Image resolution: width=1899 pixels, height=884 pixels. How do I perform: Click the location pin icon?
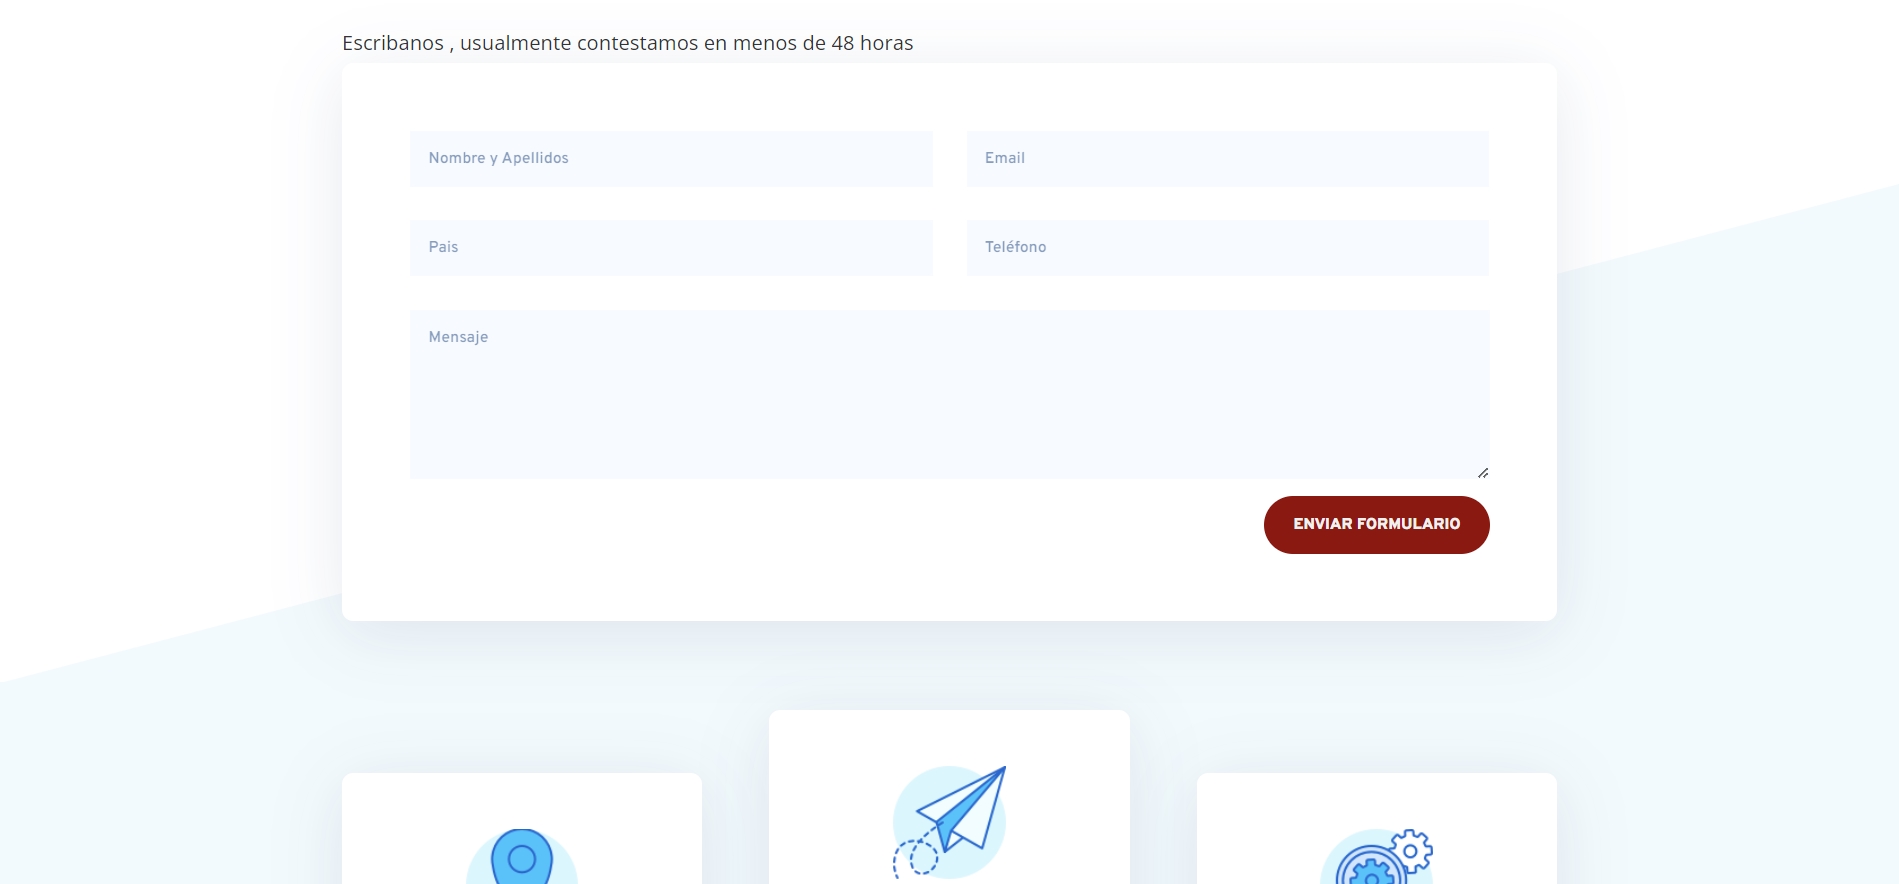(x=522, y=857)
